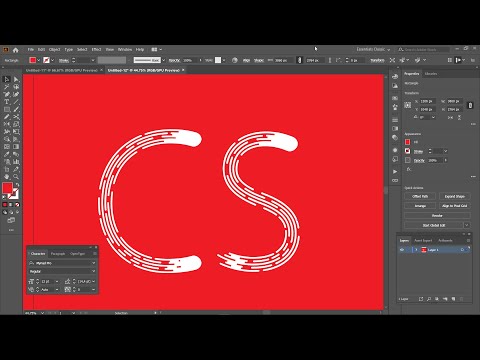The image size is (480, 360).
Task: Click the red fill color box in toolbar
Action: point(8,188)
